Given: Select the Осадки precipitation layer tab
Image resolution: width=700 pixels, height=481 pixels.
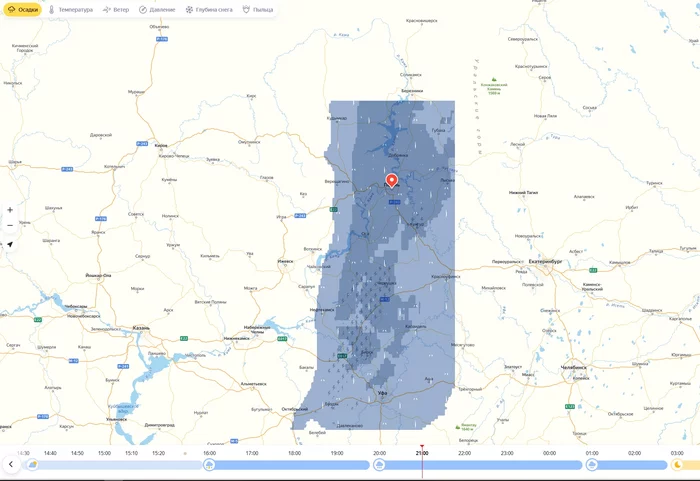Looking at the screenshot, I should tap(23, 9).
